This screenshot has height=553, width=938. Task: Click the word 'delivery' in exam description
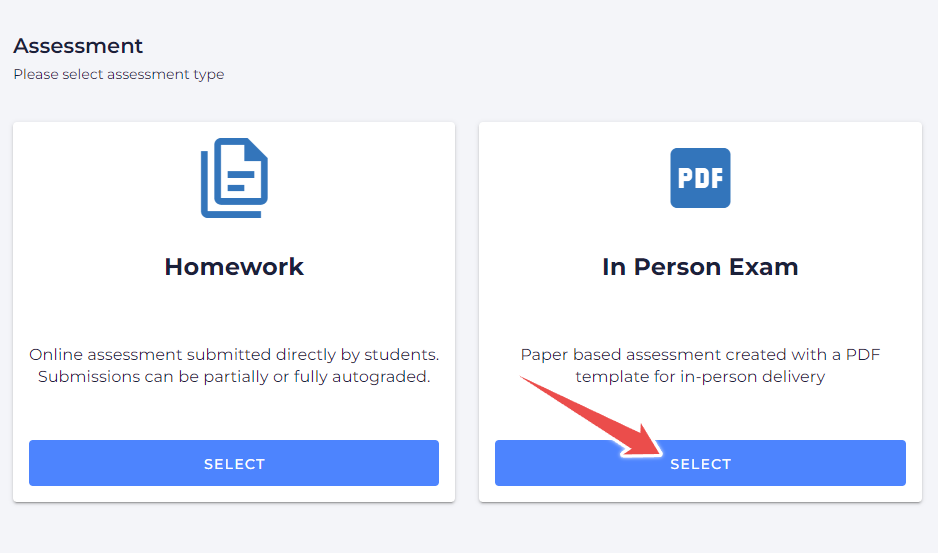pyautogui.click(x=793, y=377)
